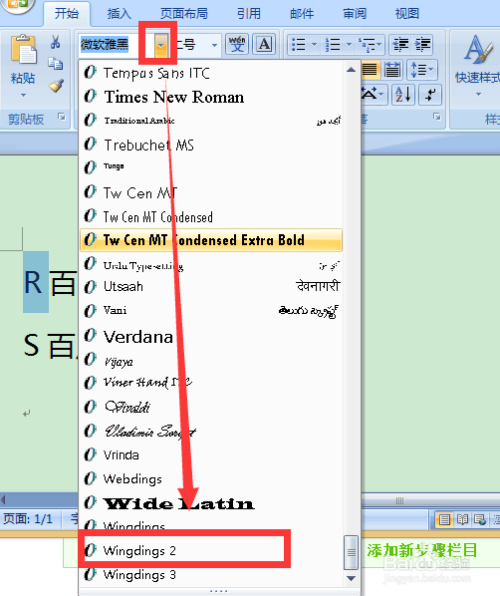Open the 页面布局 ribbon tab
Image resolution: width=500 pixels, height=596 pixels.
tap(184, 14)
